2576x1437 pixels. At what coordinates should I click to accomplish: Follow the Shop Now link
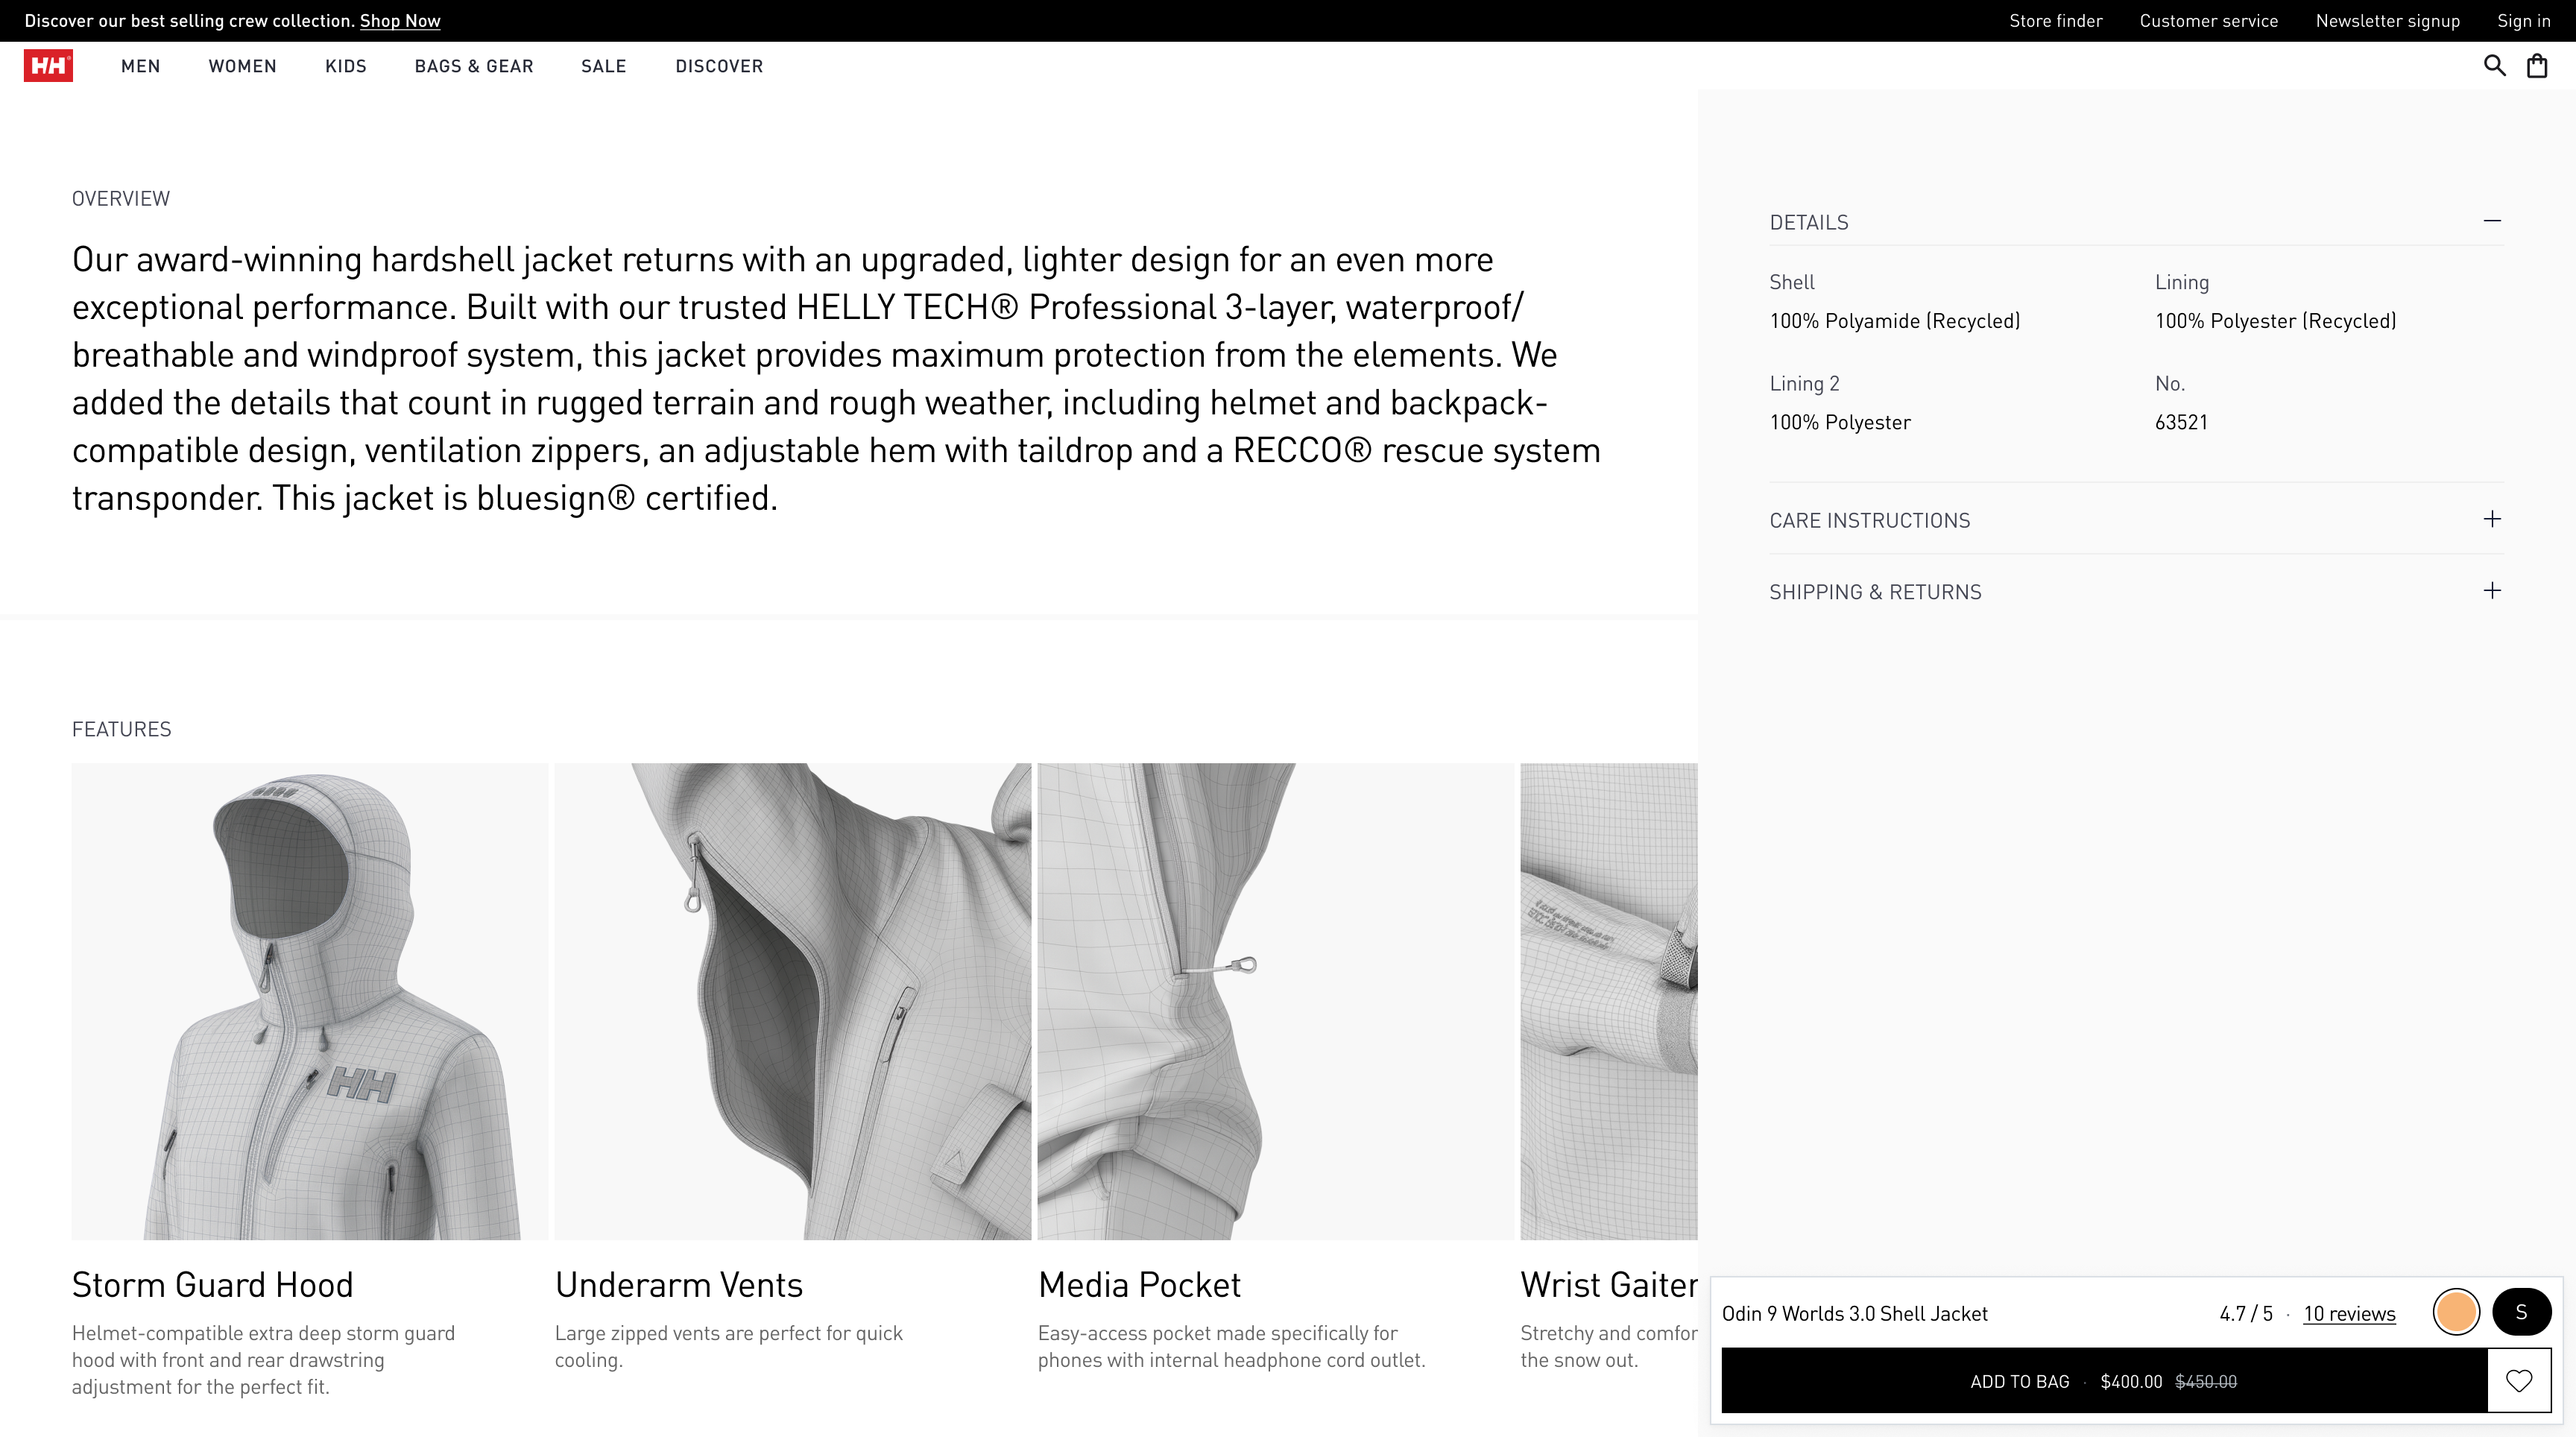click(400, 21)
